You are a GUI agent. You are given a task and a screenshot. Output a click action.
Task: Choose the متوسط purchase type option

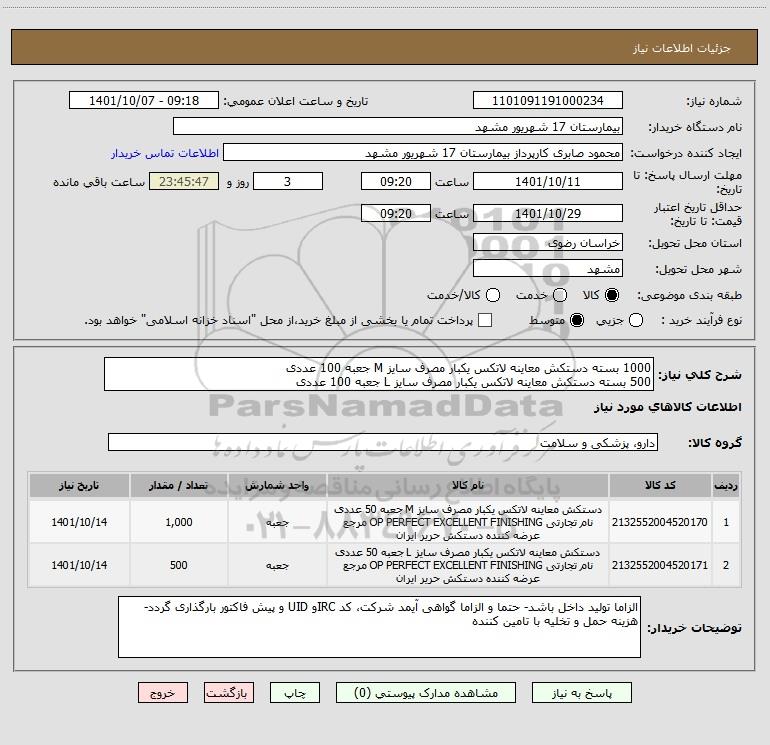pos(577,320)
